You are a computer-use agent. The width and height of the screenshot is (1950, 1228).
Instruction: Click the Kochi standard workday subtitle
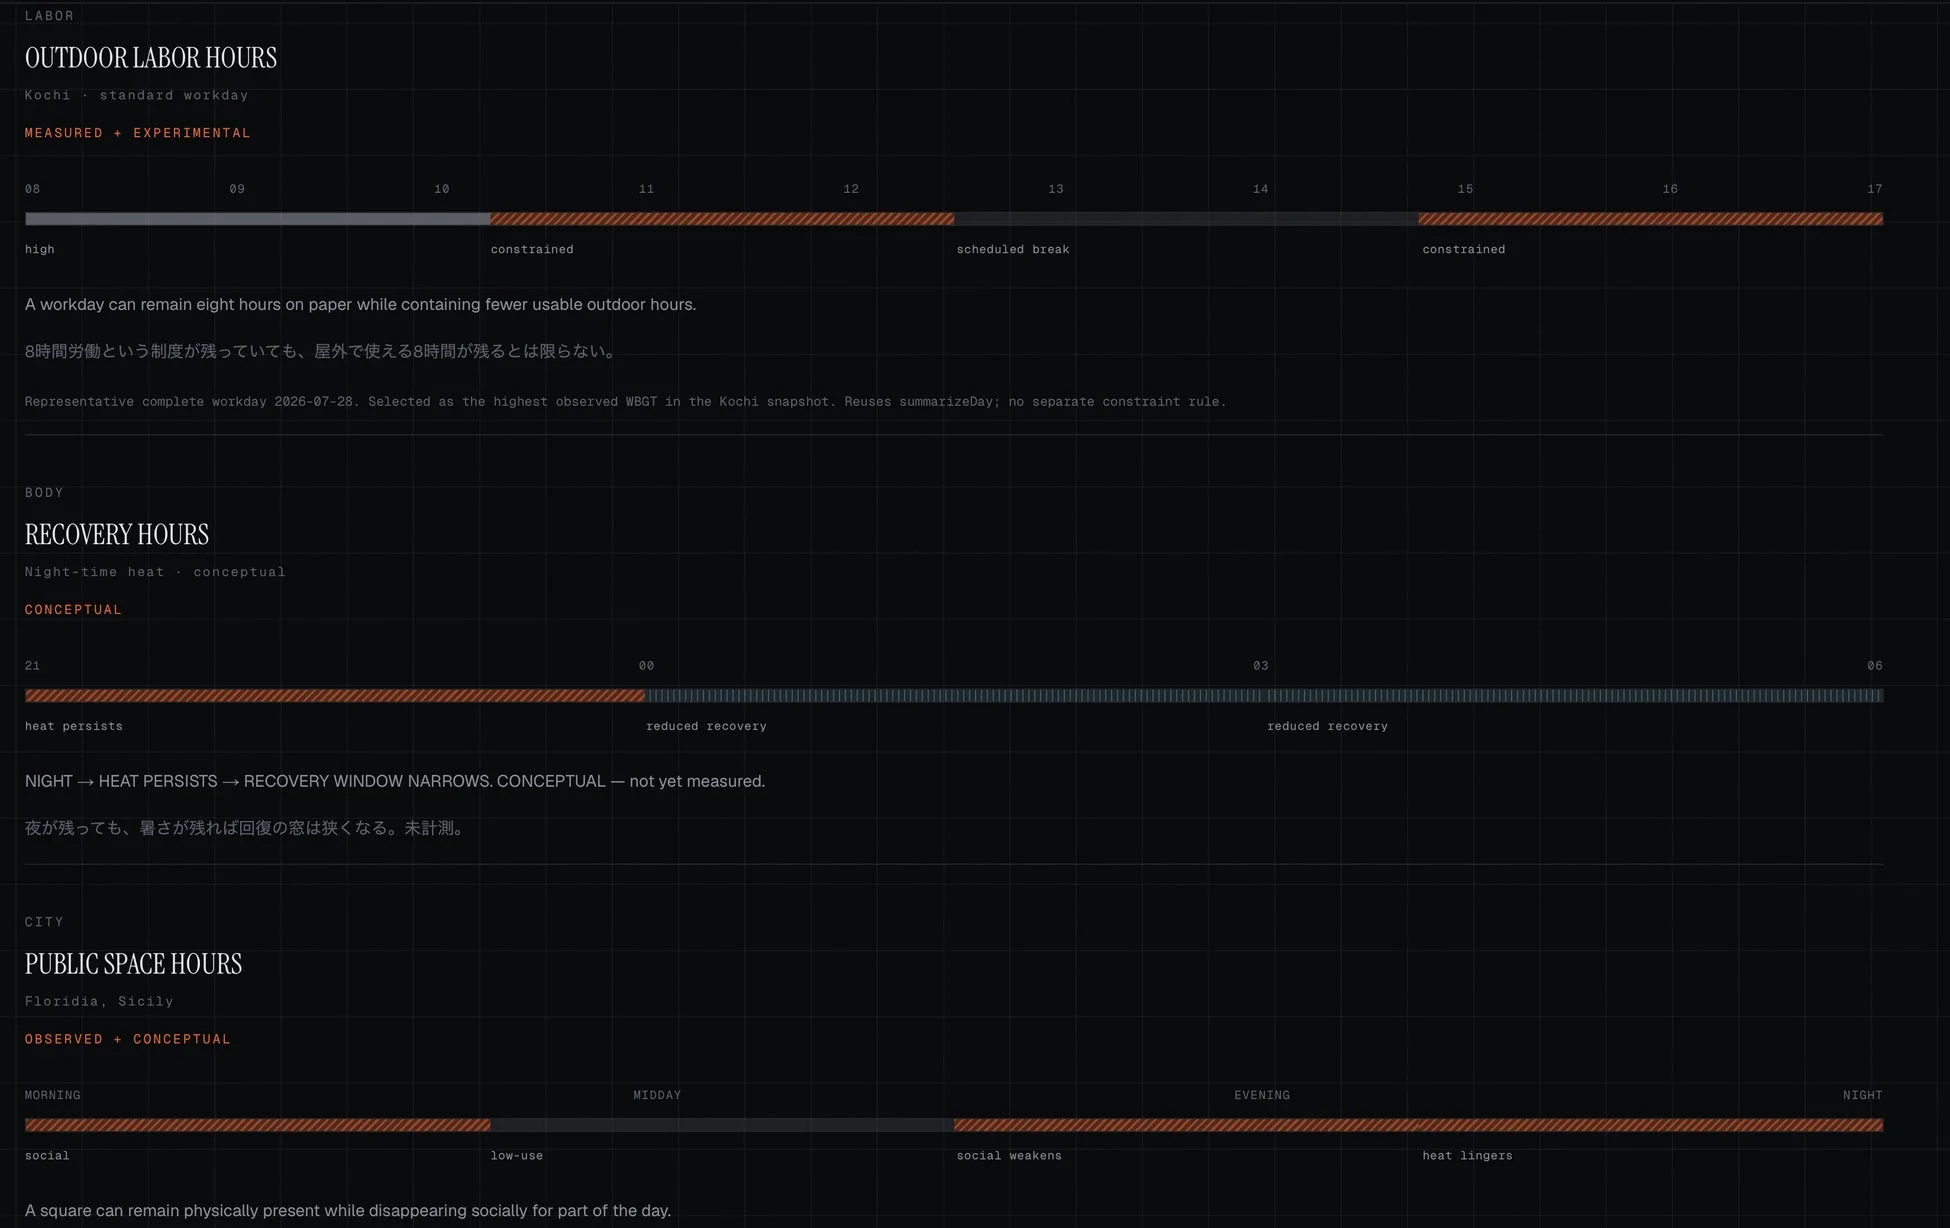(x=137, y=95)
